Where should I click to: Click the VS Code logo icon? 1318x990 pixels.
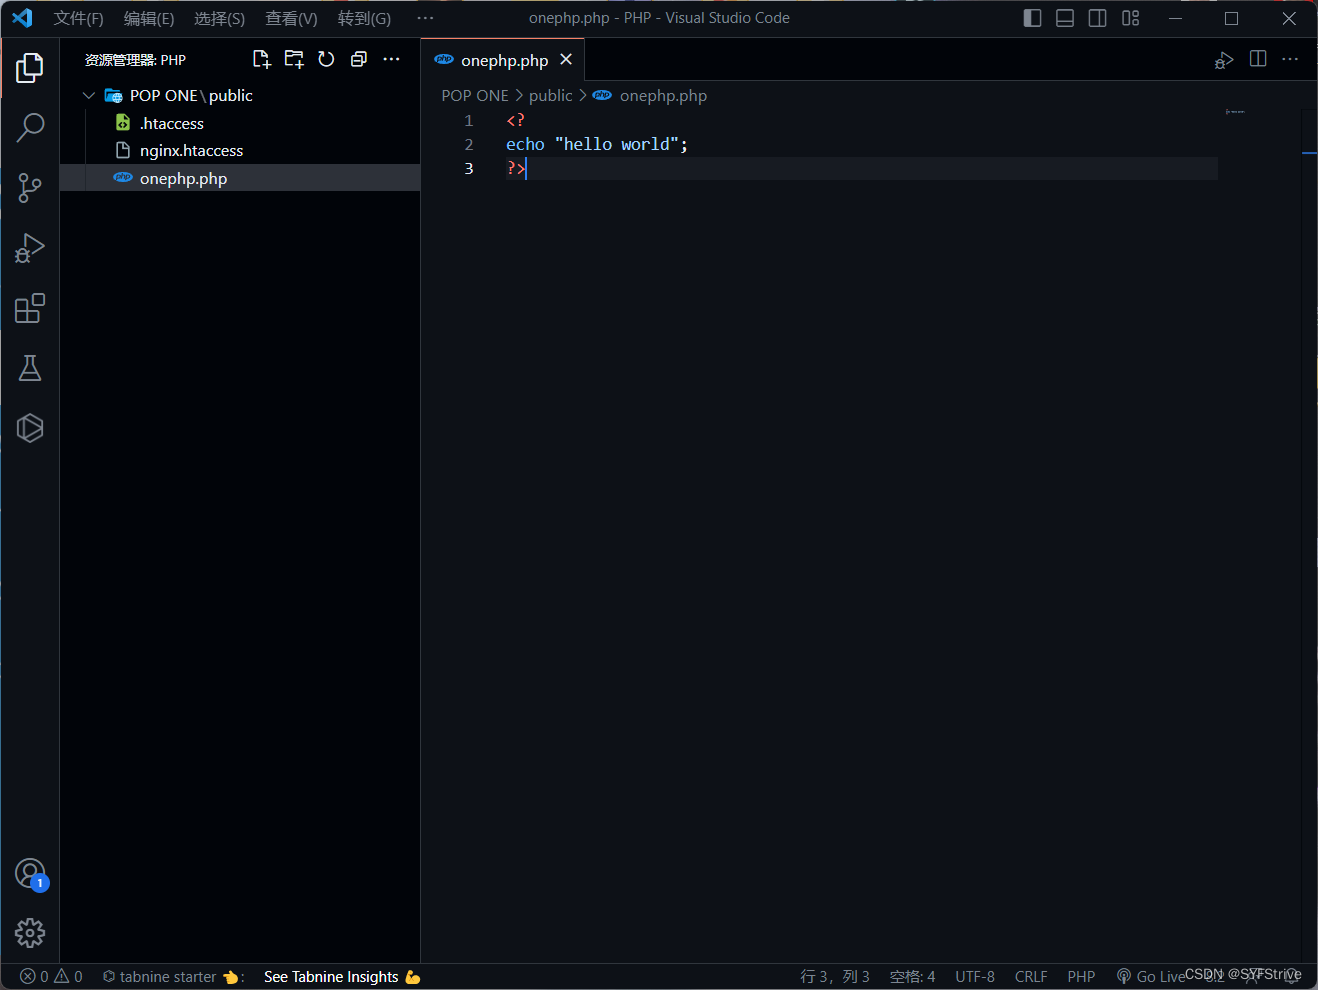click(22, 18)
